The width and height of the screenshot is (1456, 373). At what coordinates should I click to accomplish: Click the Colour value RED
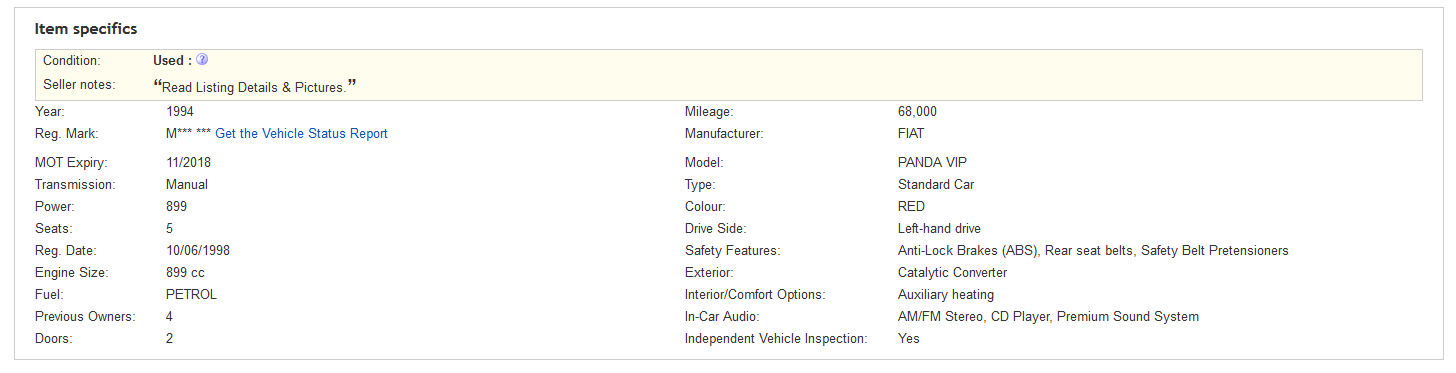(911, 207)
